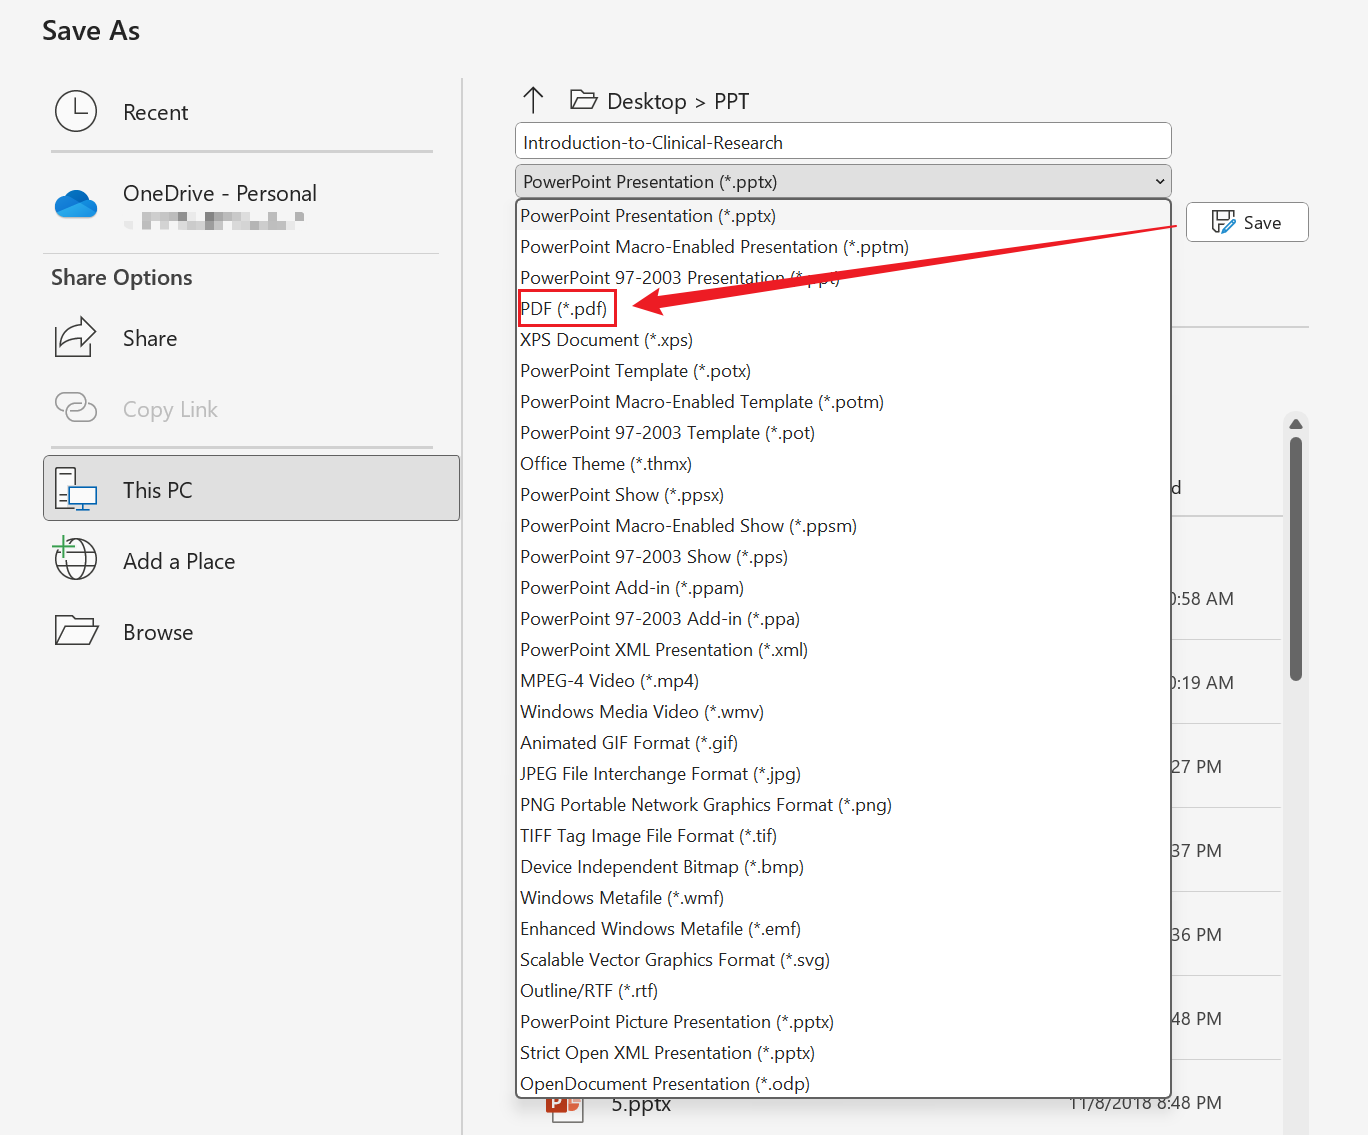The height and width of the screenshot is (1135, 1368).
Task: Open the Browse folder icon
Action: click(x=76, y=631)
